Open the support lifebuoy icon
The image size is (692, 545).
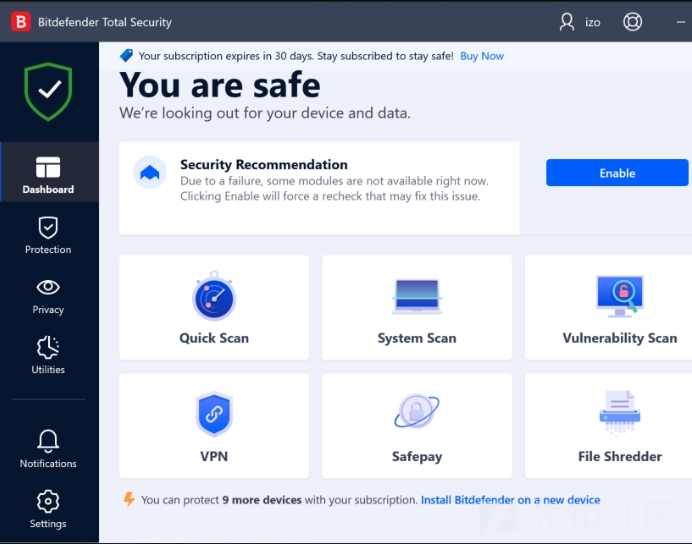632,22
